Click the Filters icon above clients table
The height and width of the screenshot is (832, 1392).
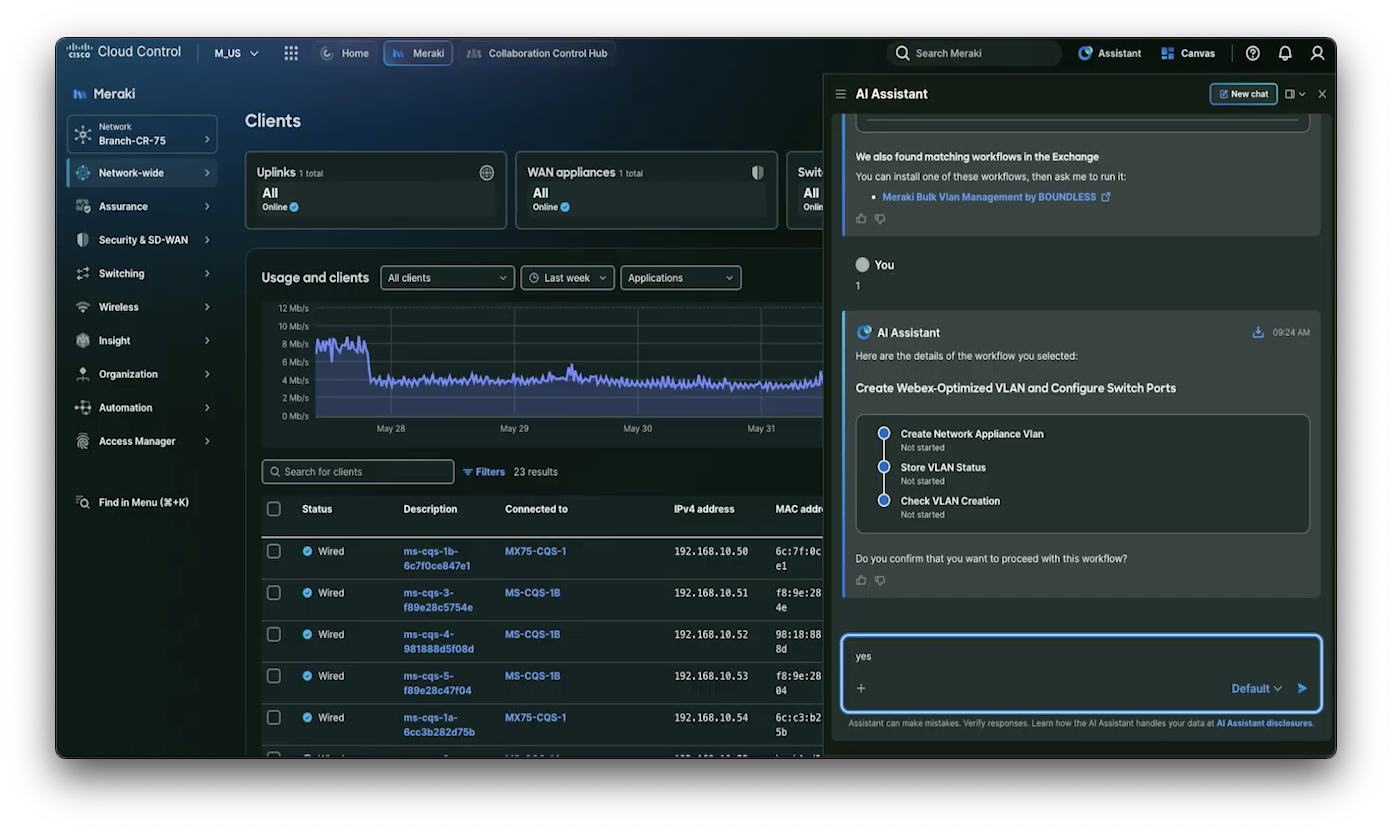(467, 472)
